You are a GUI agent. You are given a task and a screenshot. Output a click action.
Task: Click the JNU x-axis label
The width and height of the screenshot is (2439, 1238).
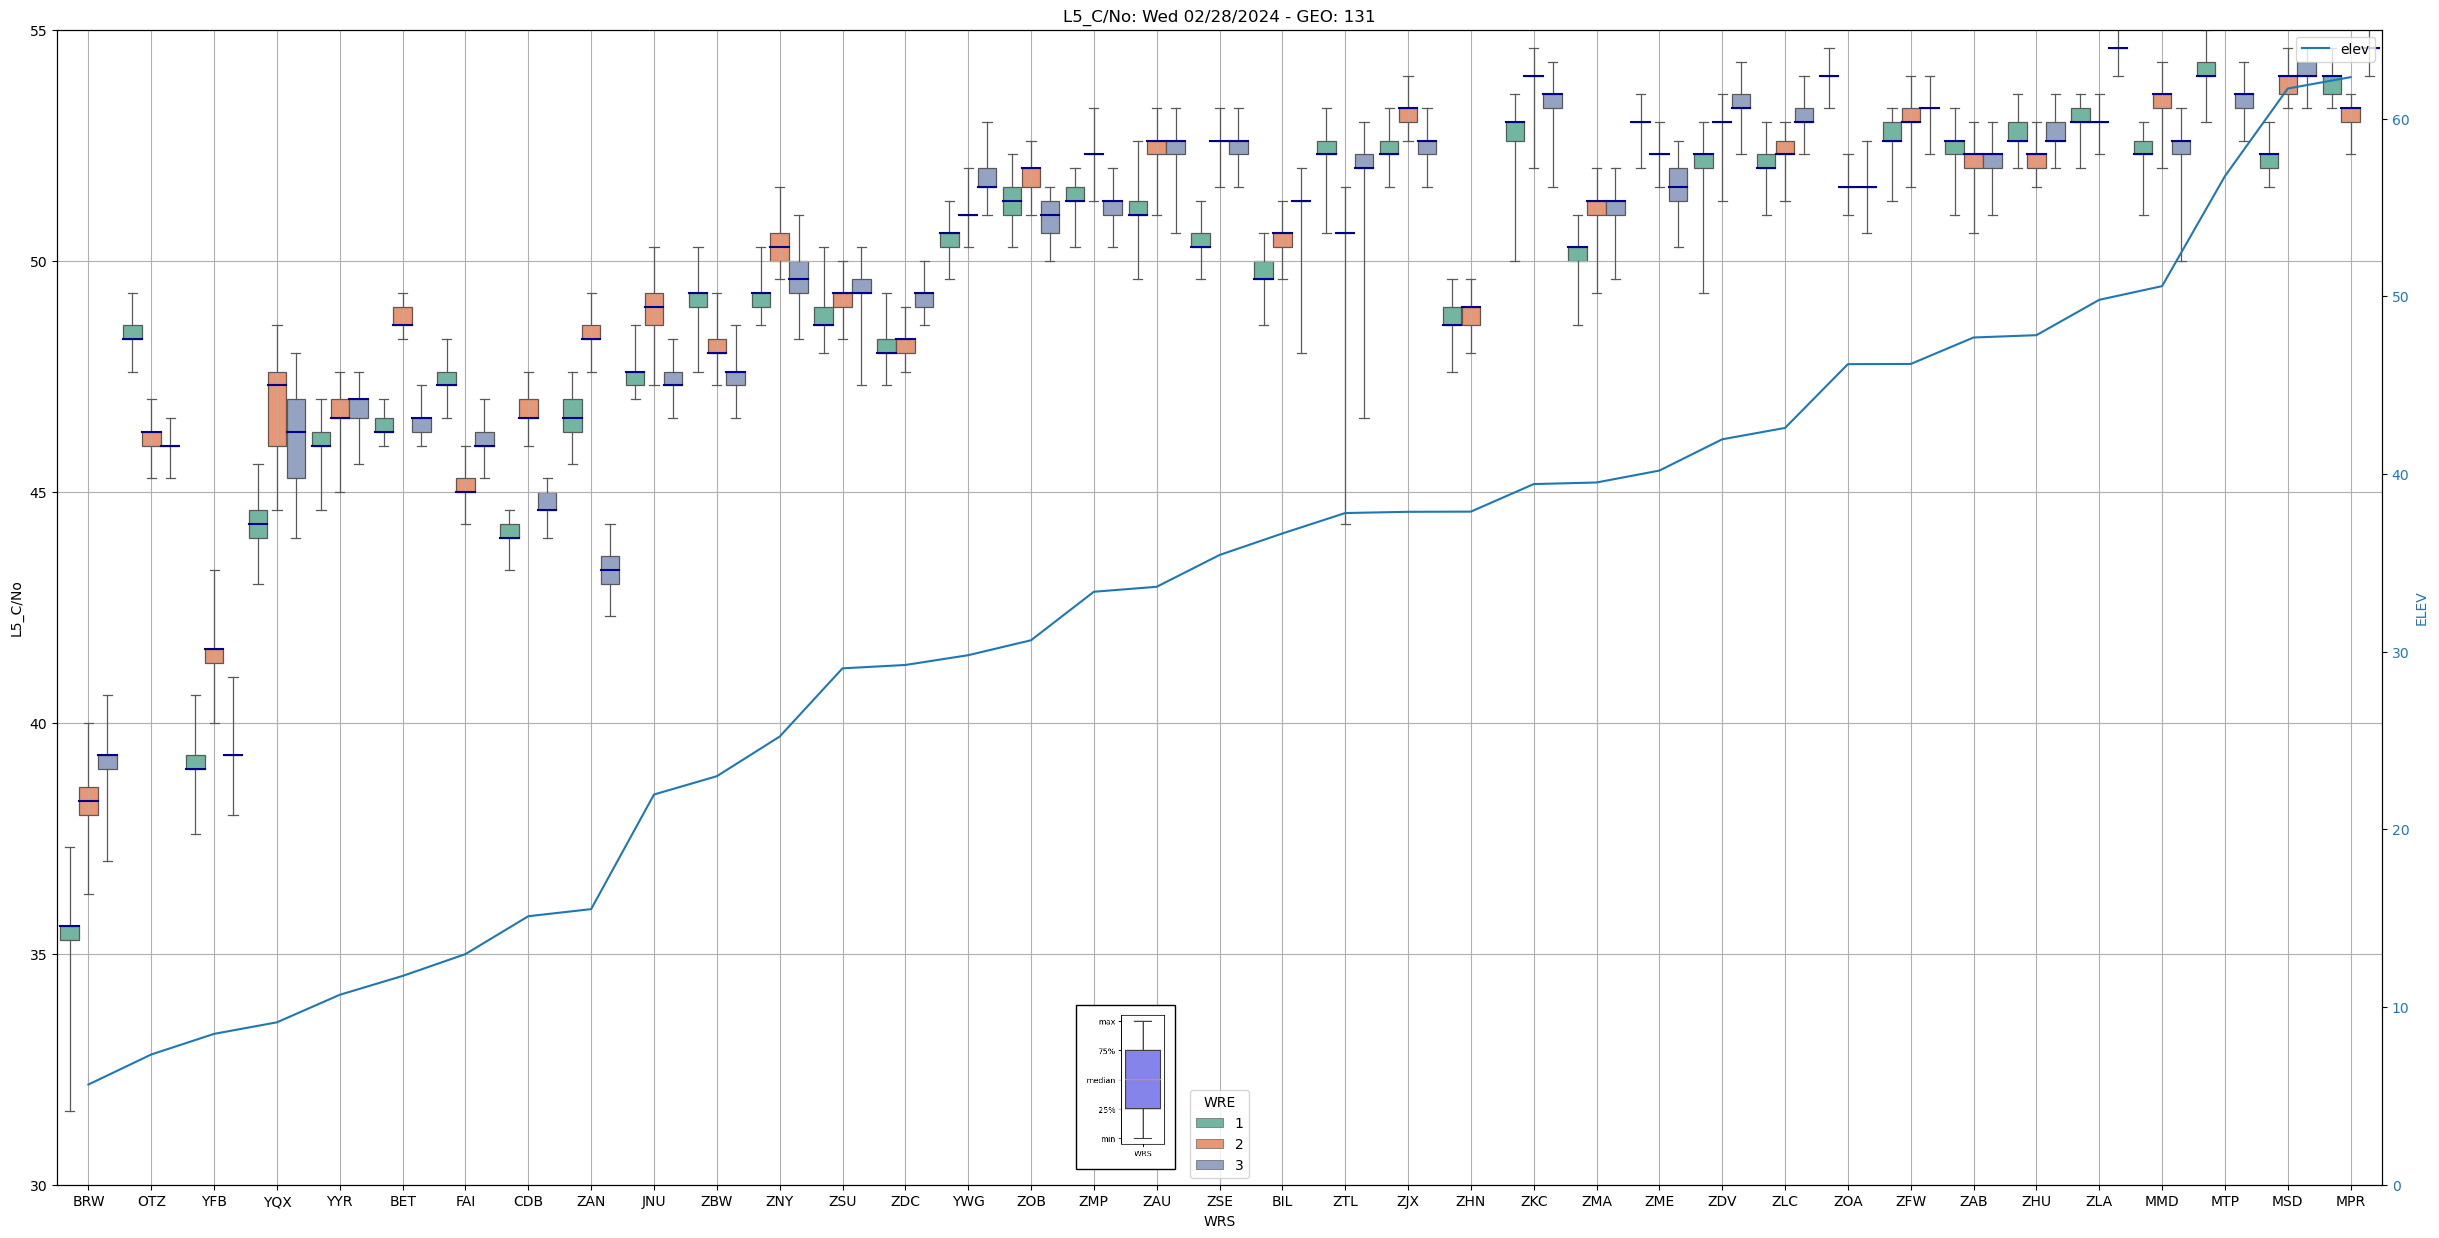coord(654,1201)
